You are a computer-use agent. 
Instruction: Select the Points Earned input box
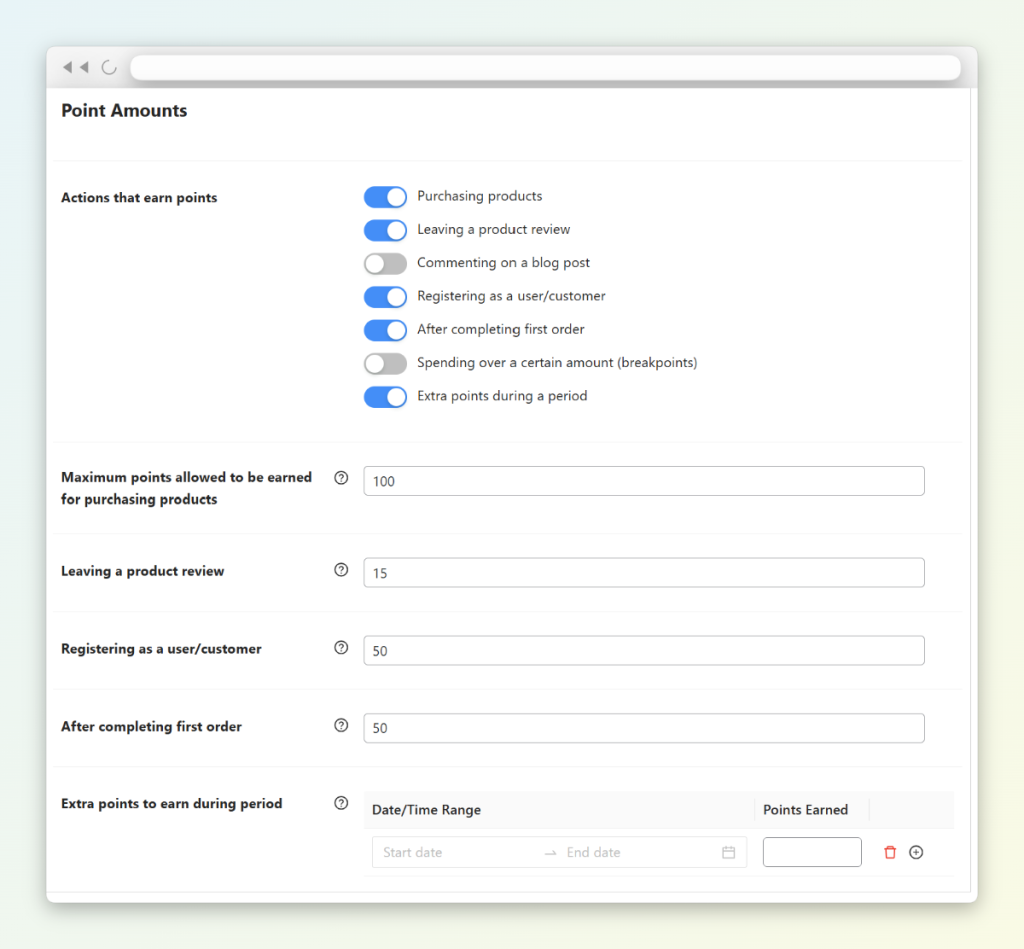811,852
